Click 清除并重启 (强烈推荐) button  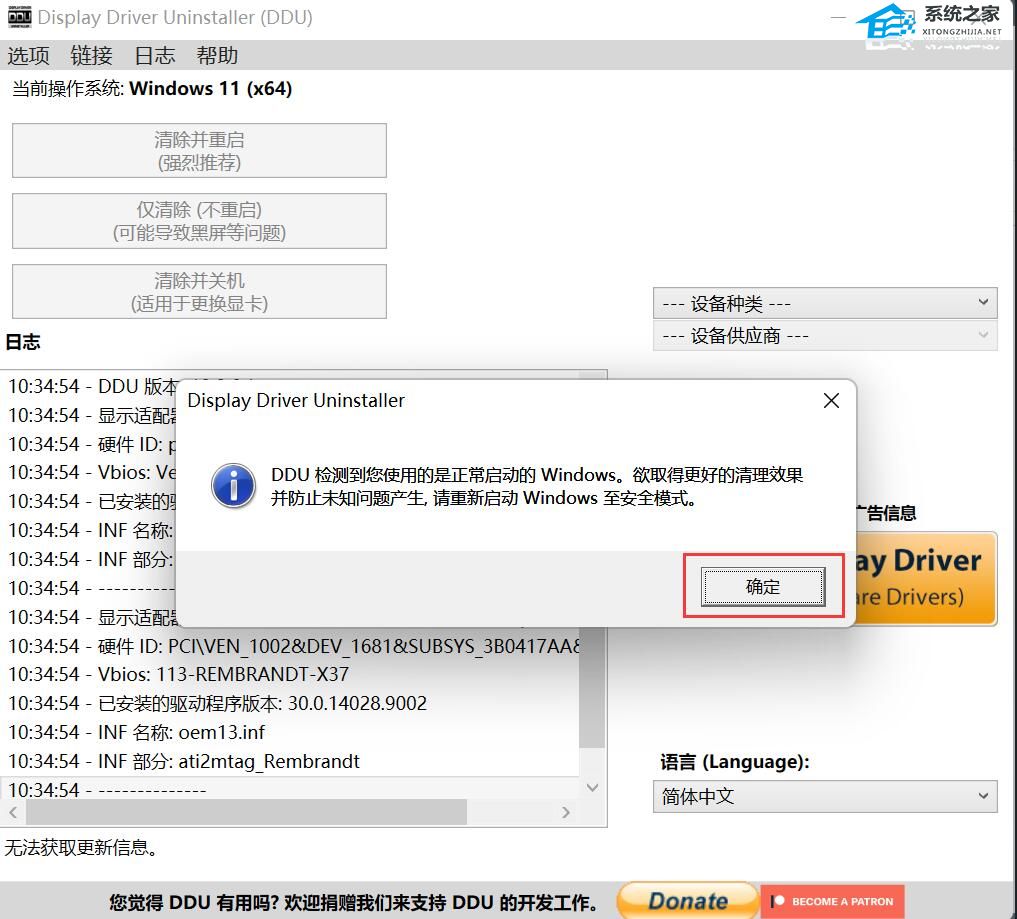pyautogui.click(x=199, y=151)
